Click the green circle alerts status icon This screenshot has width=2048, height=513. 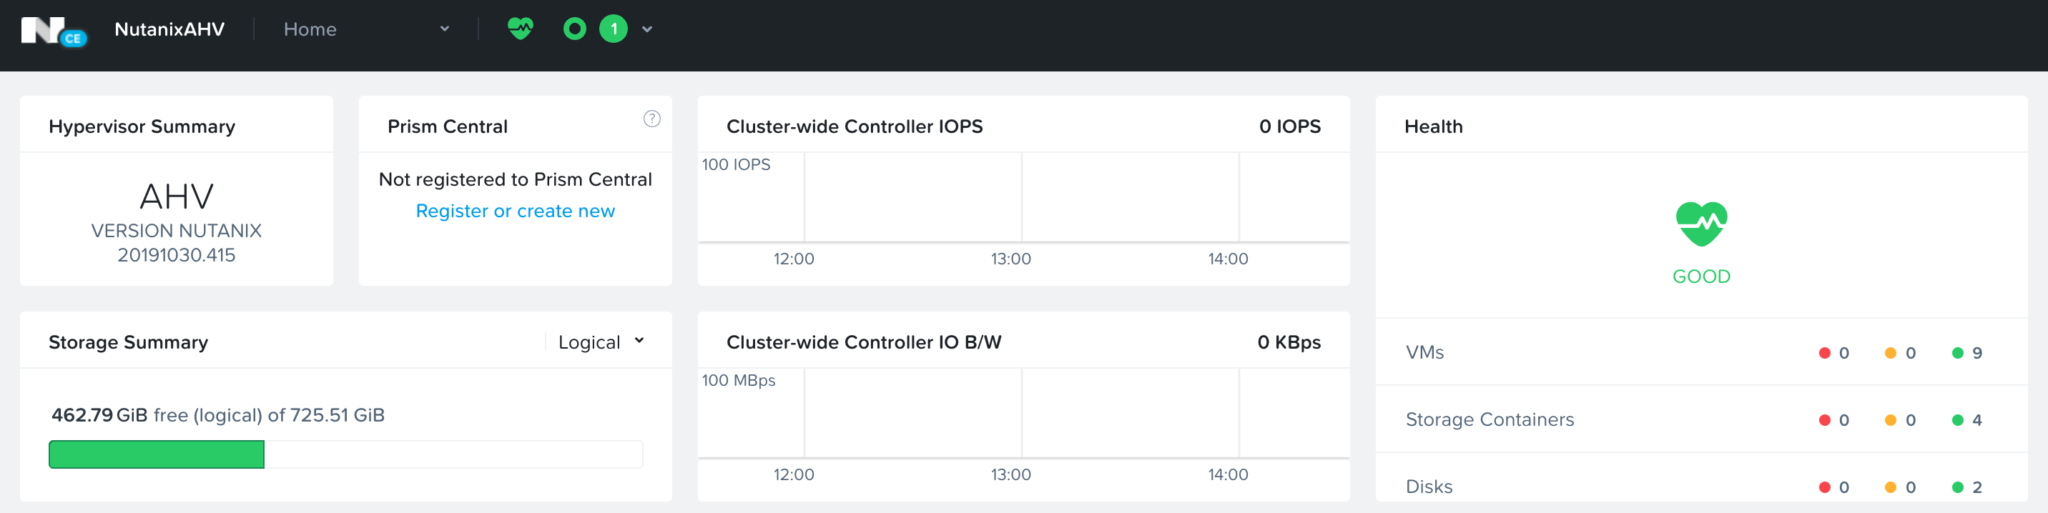[x=574, y=29]
